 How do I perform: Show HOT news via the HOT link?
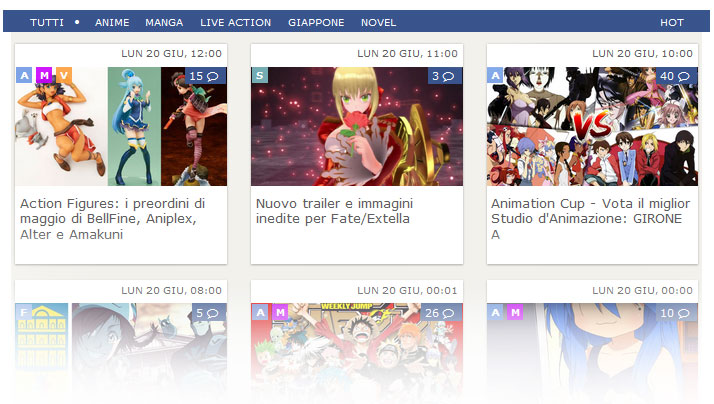[x=672, y=22]
